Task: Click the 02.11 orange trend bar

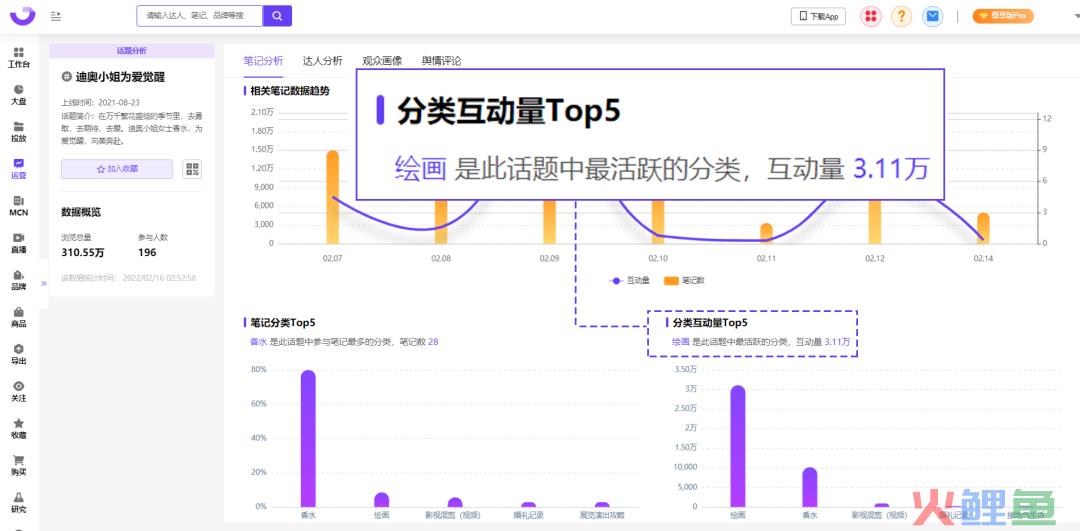Action: [x=766, y=233]
